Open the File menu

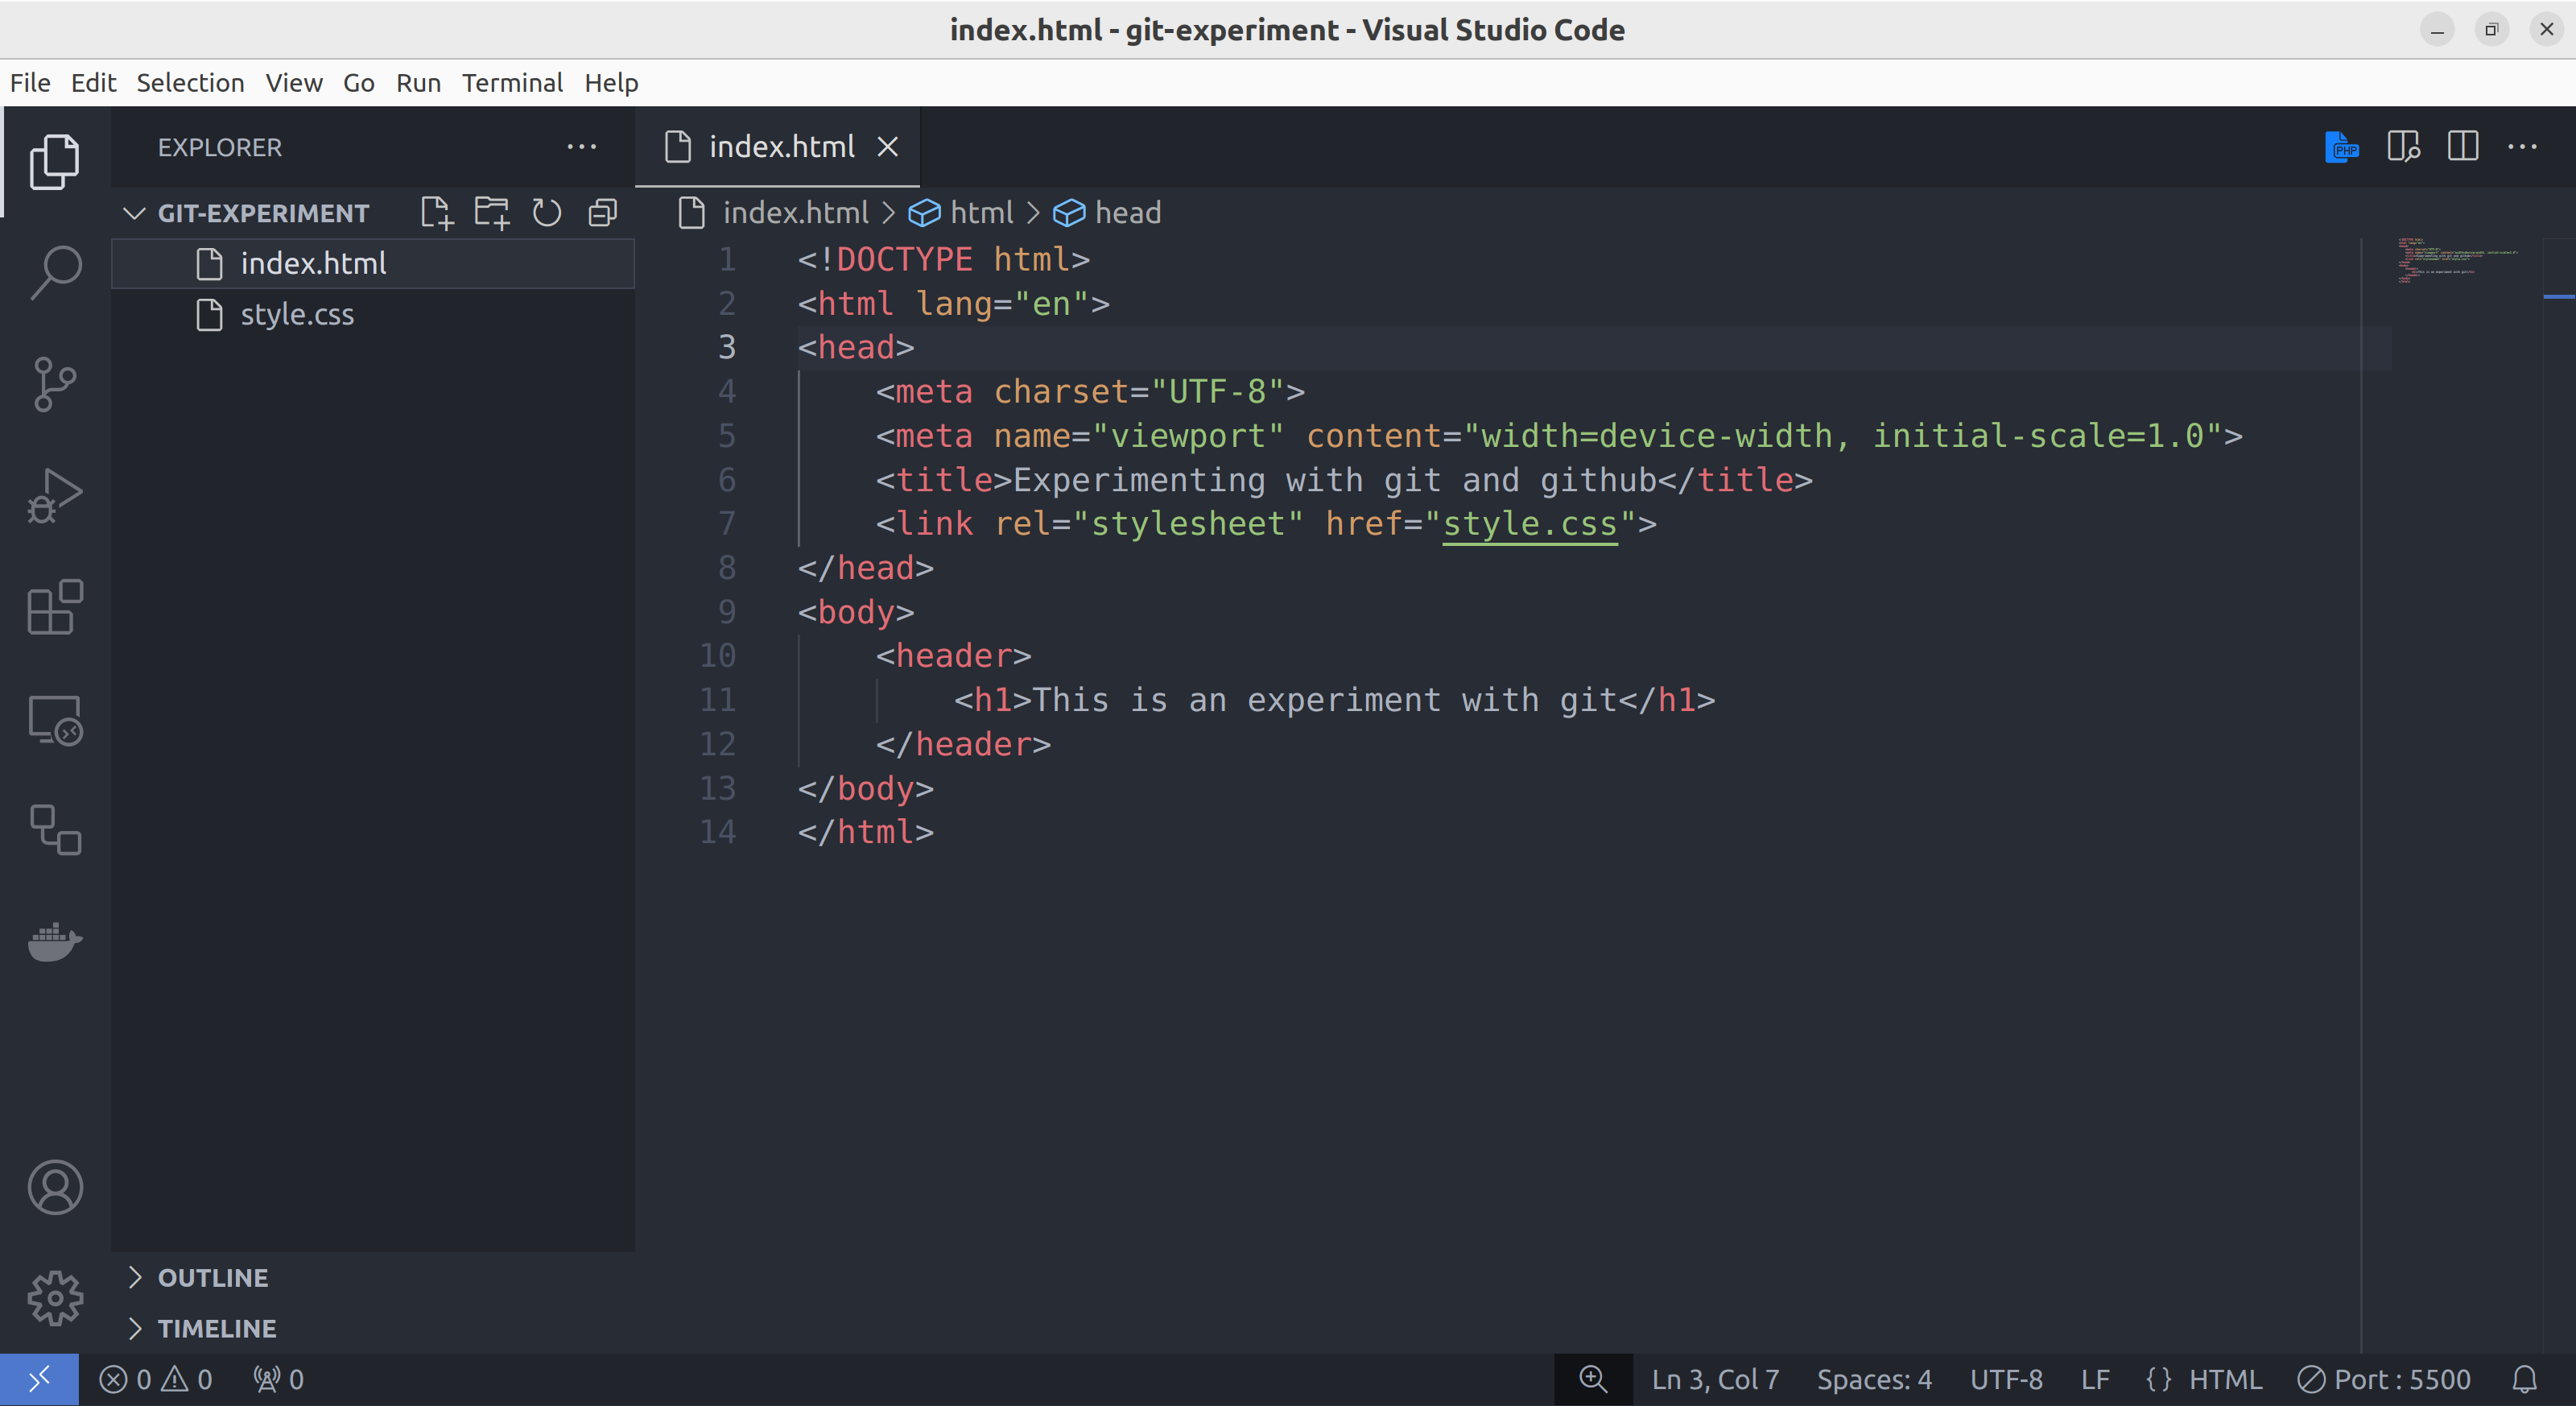[x=30, y=83]
